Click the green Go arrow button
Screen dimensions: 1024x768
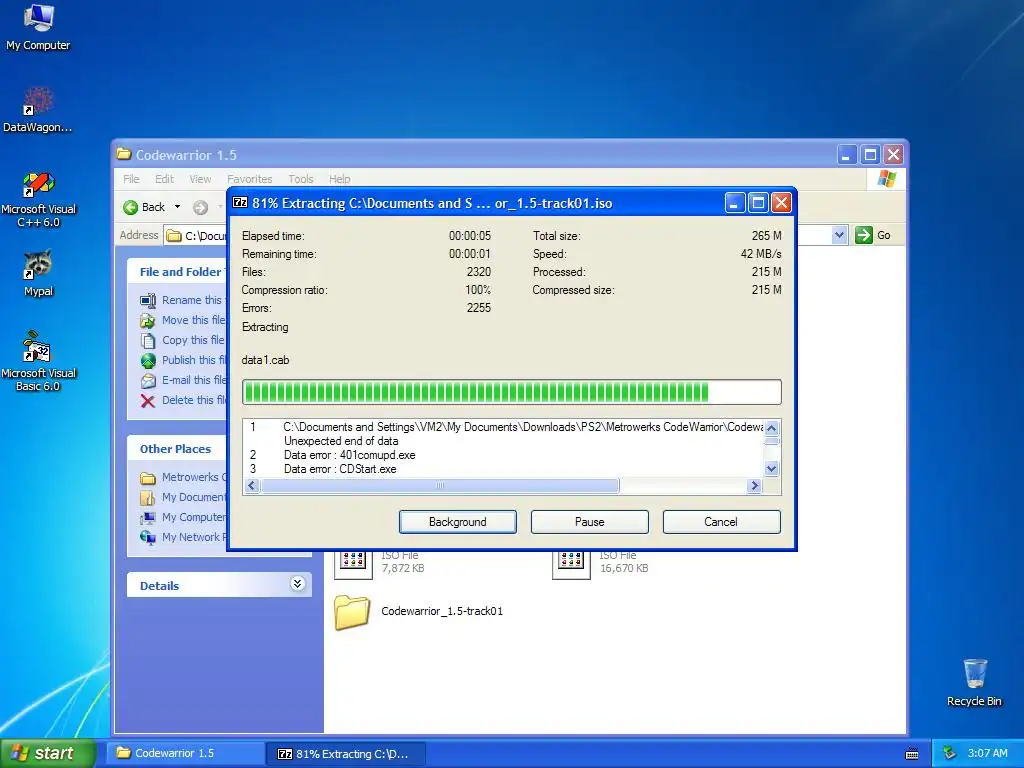tap(863, 235)
